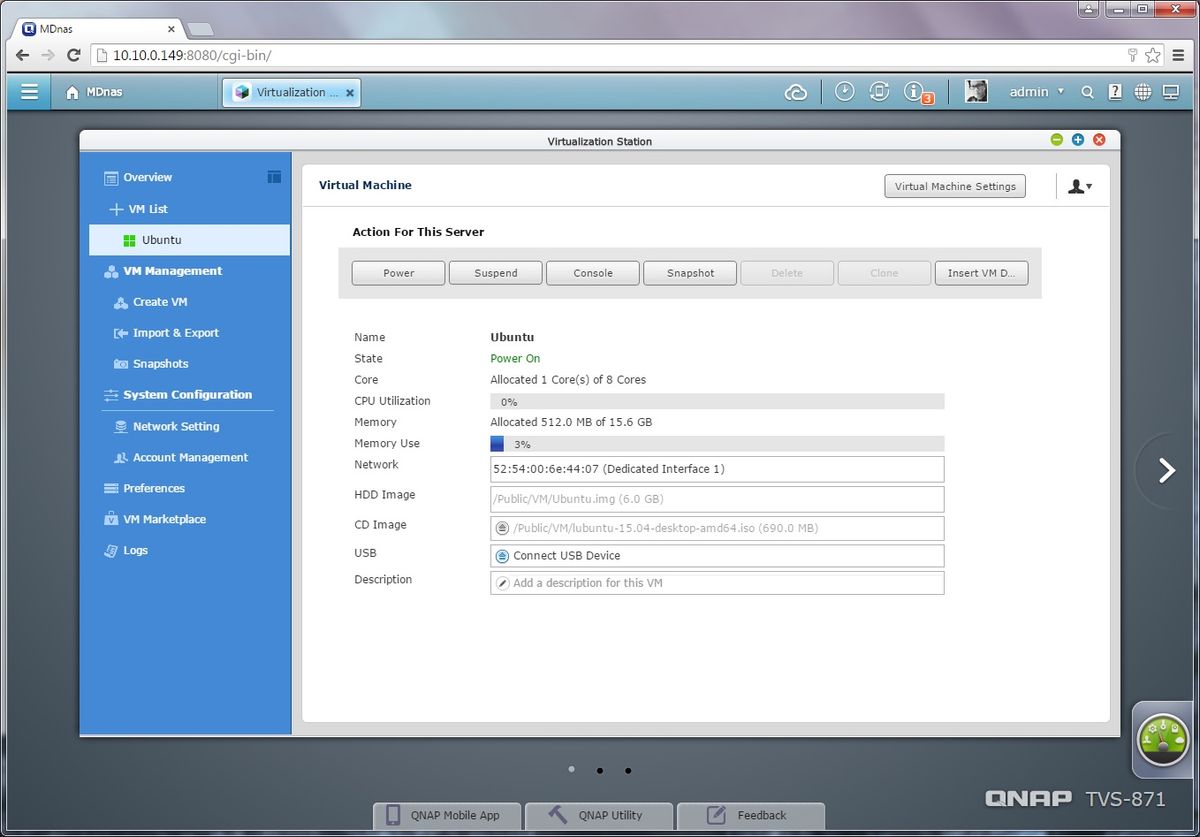Viewport: 1200px width, 837px height.
Task: Open Account Management in sidebar
Action: pos(190,457)
